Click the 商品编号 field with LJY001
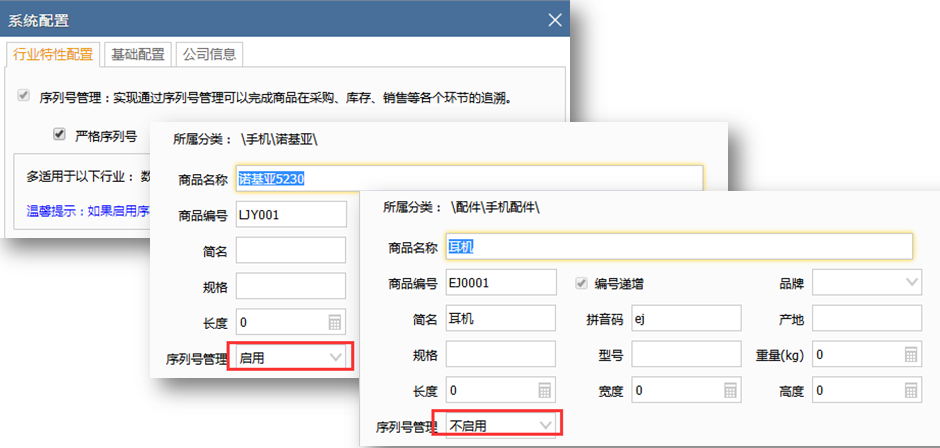Screen dimensions: 940x448 291,214
